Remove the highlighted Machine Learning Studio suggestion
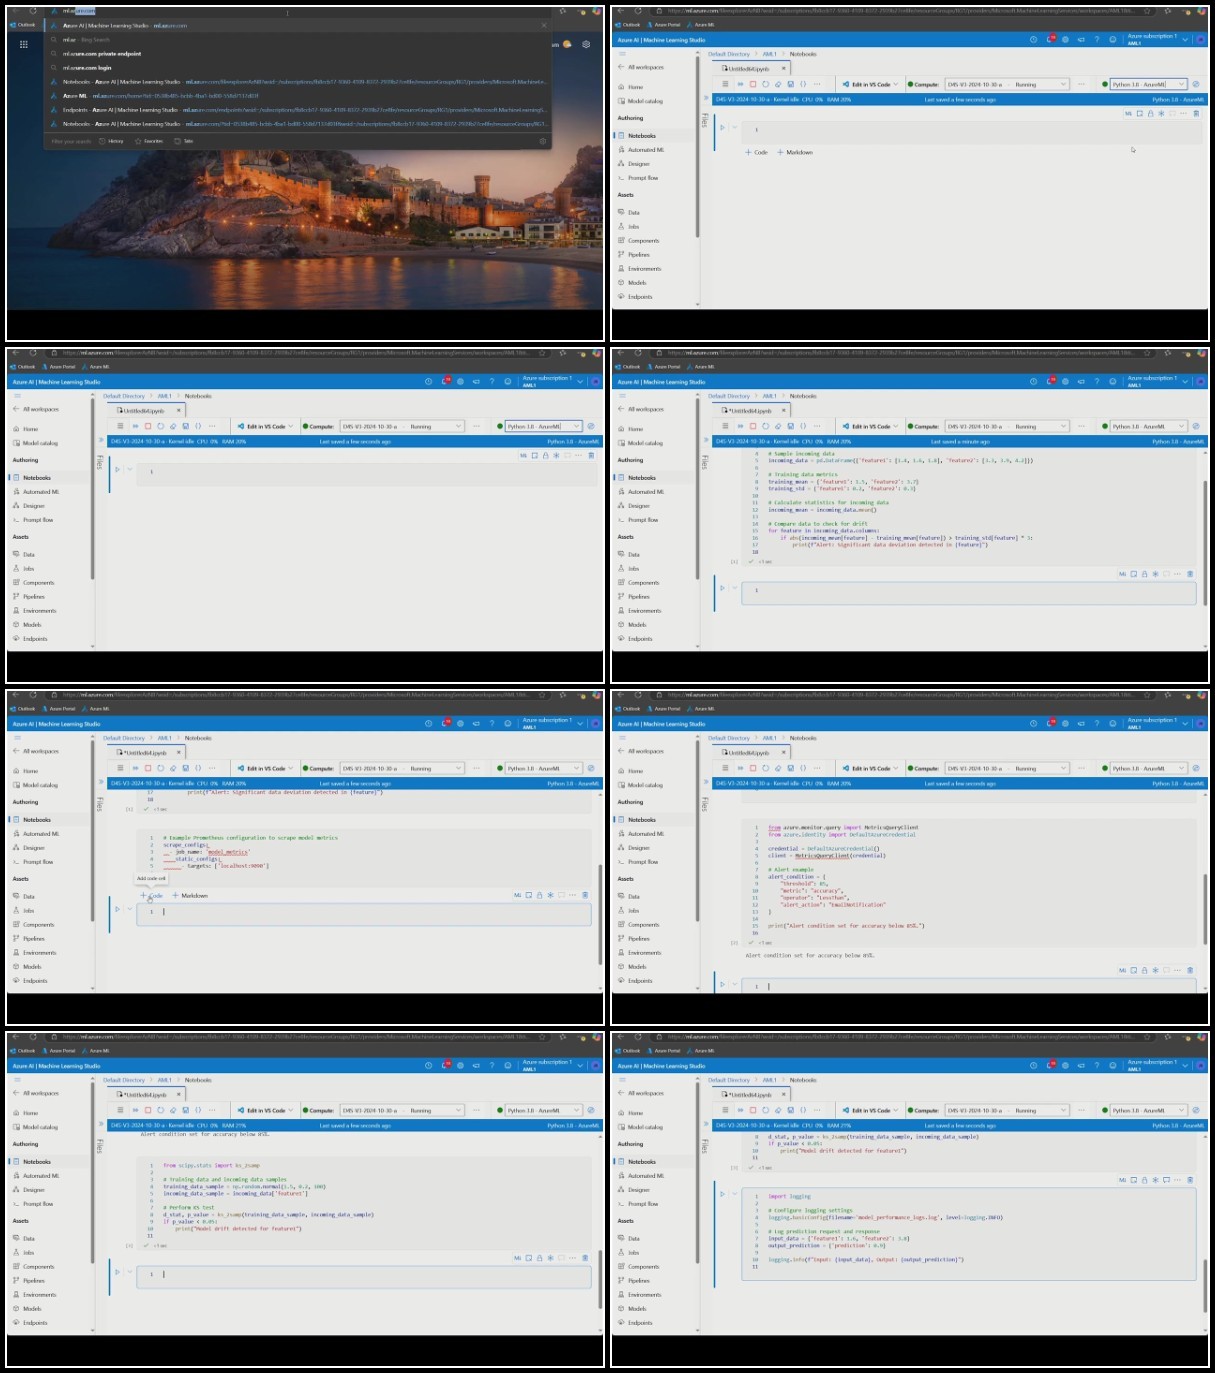Image resolution: width=1215 pixels, height=1373 pixels. pos(544,26)
